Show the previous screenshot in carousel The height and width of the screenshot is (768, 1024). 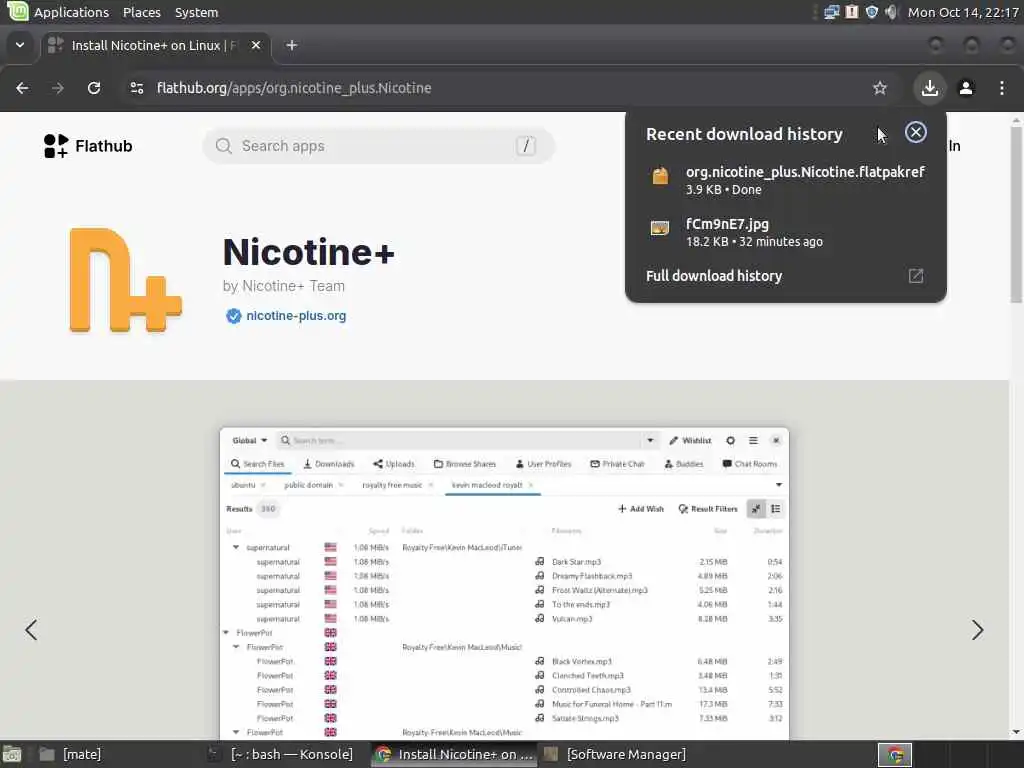(x=31, y=630)
